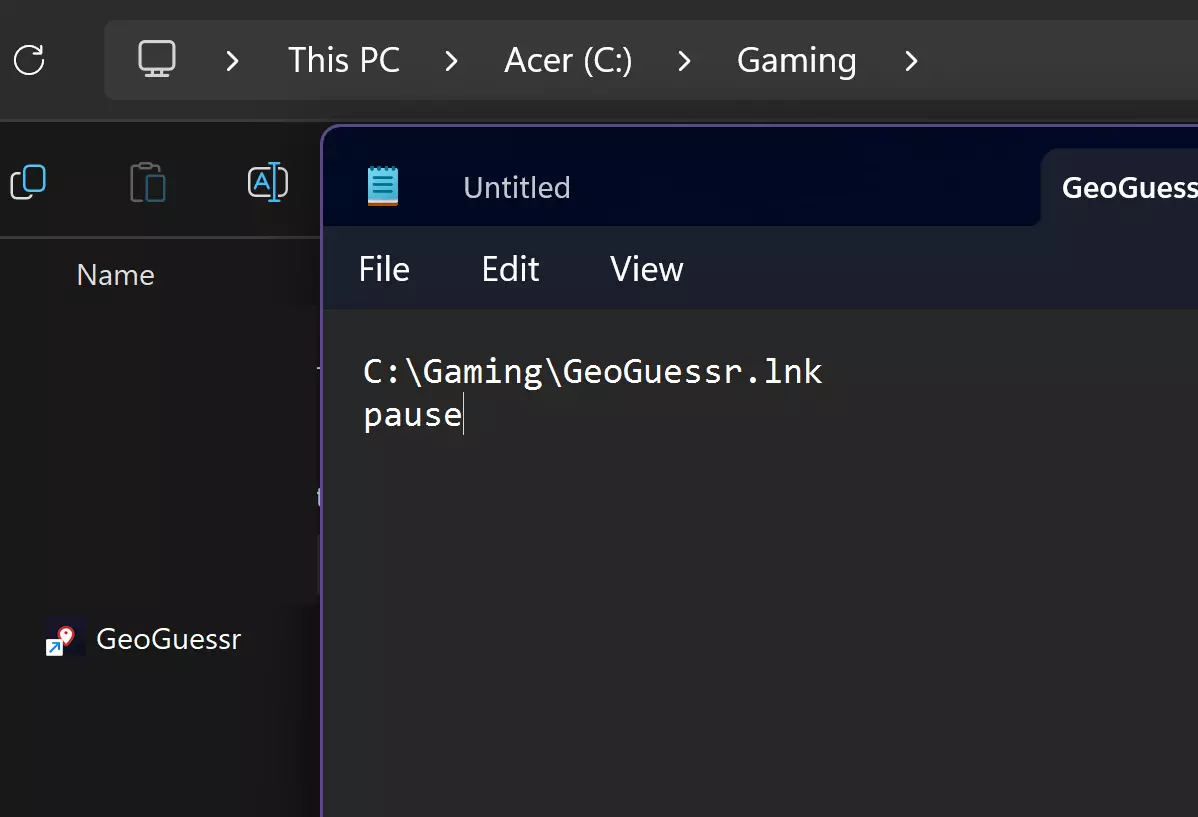This screenshot has width=1198, height=817.
Task: Expand the chevron after This PC
Action: pyautogui.click(x=451, y=61)
